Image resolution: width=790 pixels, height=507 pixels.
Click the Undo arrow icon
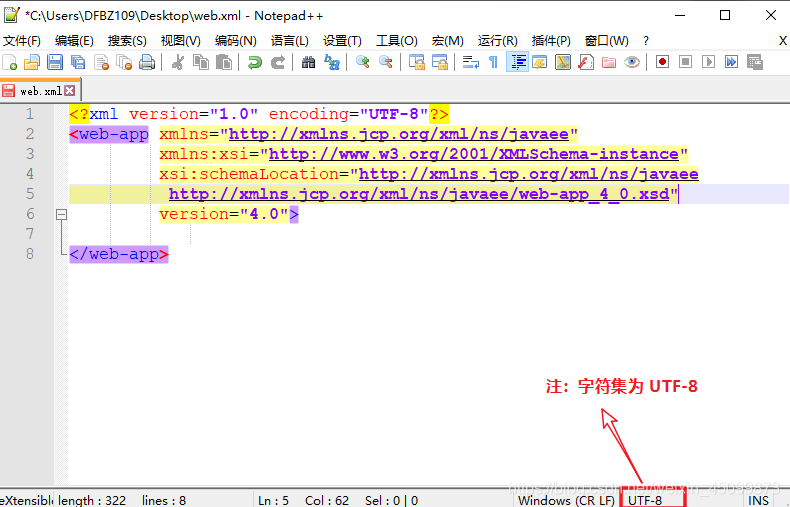tap(255, 62)
